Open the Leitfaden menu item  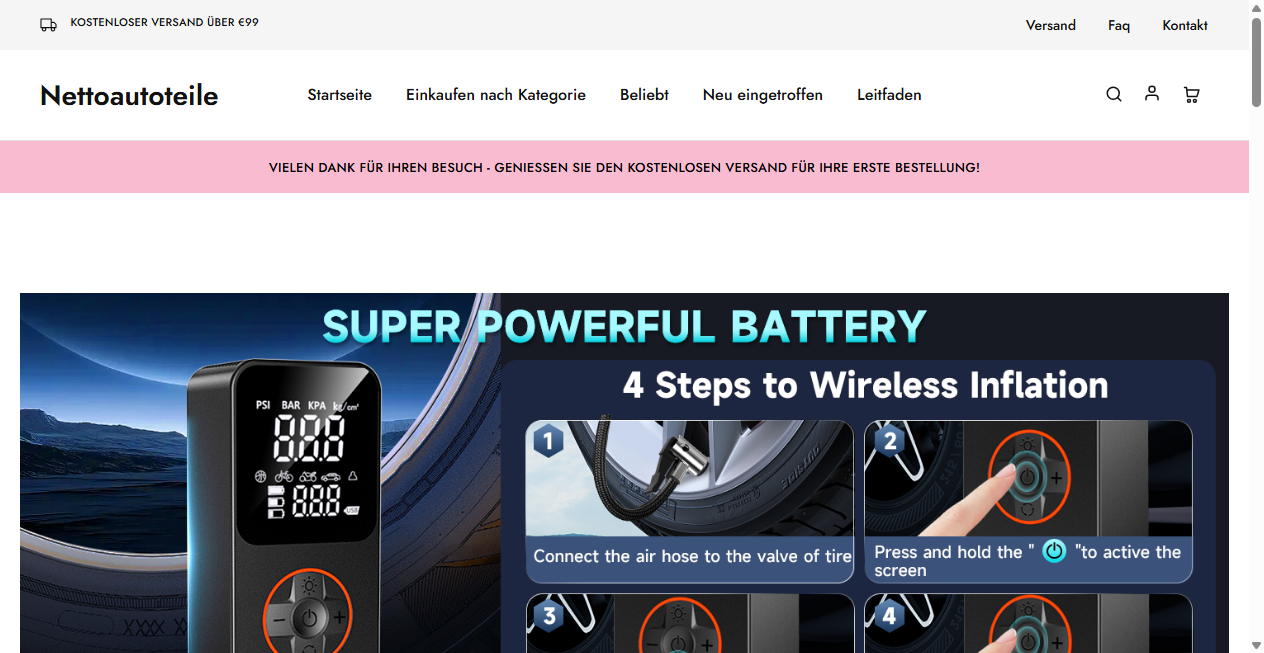click(x=889, y=95)
